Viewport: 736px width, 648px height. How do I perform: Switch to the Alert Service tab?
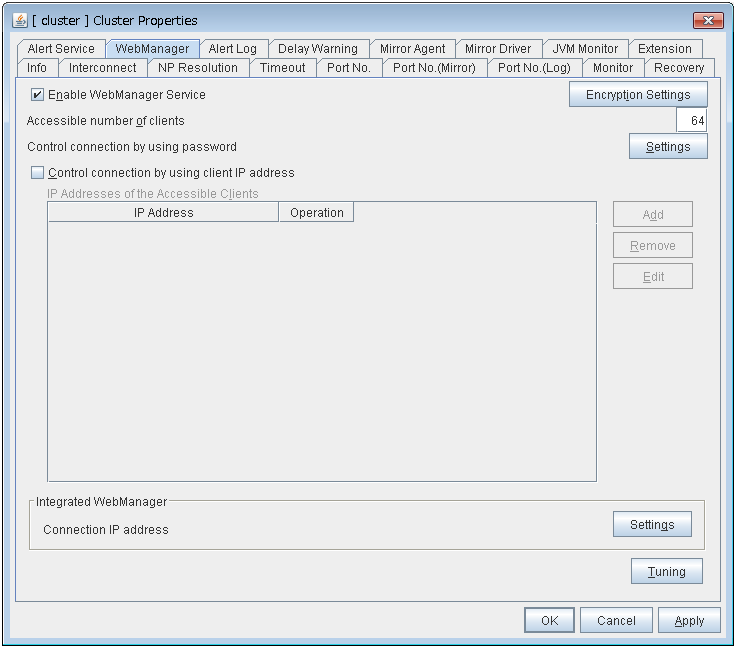(x=61, y=49)
